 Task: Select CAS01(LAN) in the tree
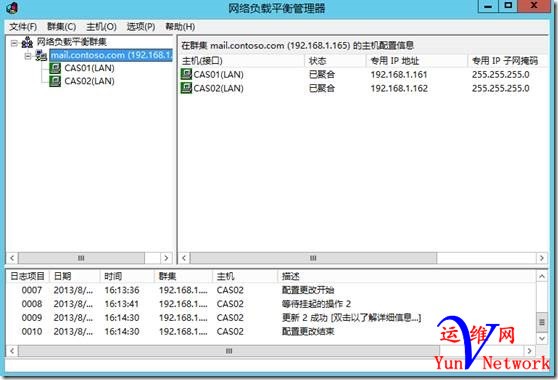coord(89,68)
